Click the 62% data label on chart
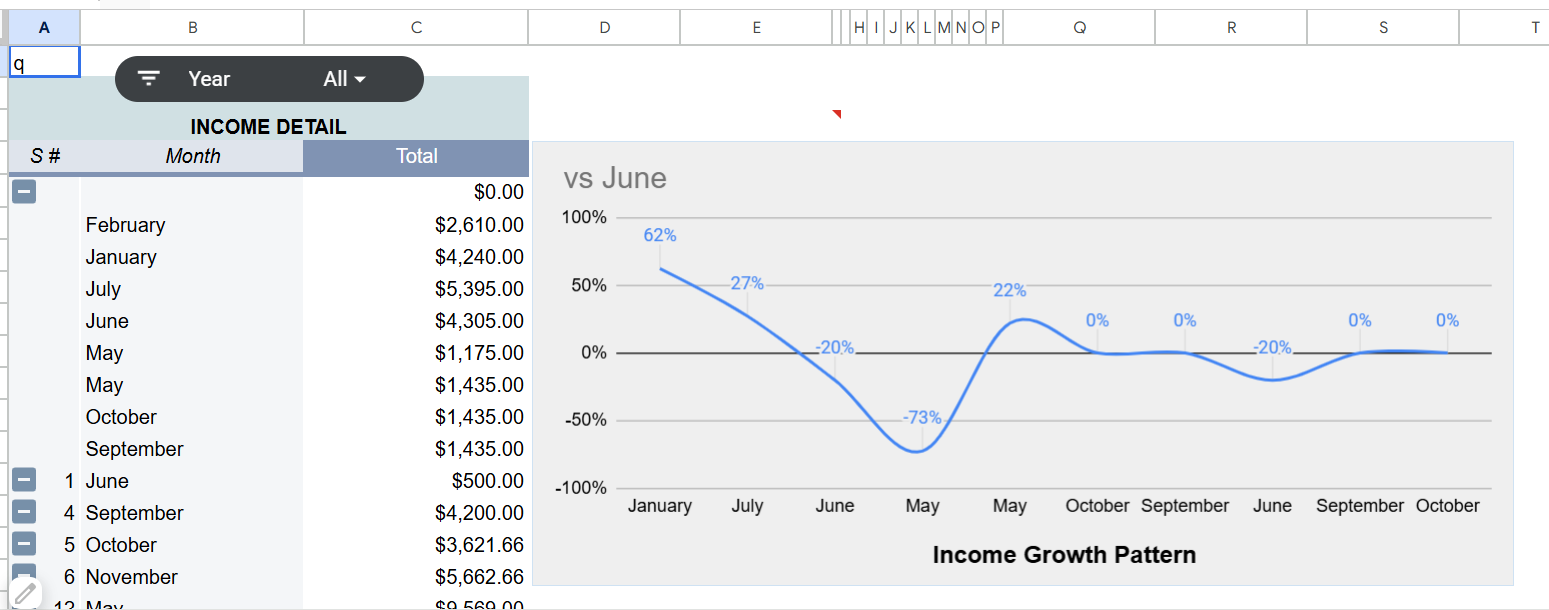The width and height of the screenshot is (1549, 610). point(660,235)
